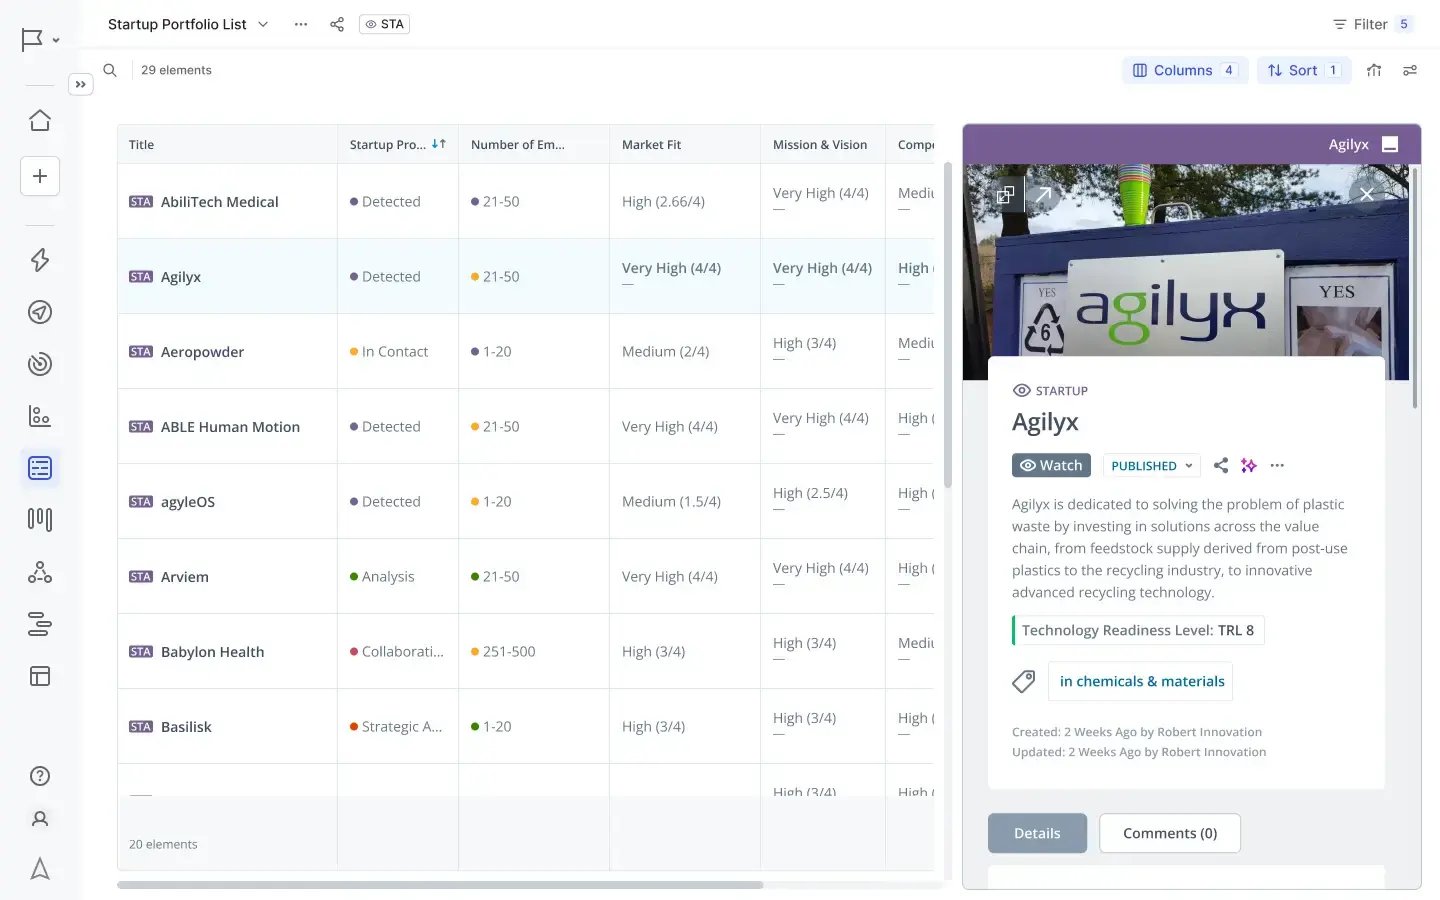Click the plus icon to create new content

[39, 175]
